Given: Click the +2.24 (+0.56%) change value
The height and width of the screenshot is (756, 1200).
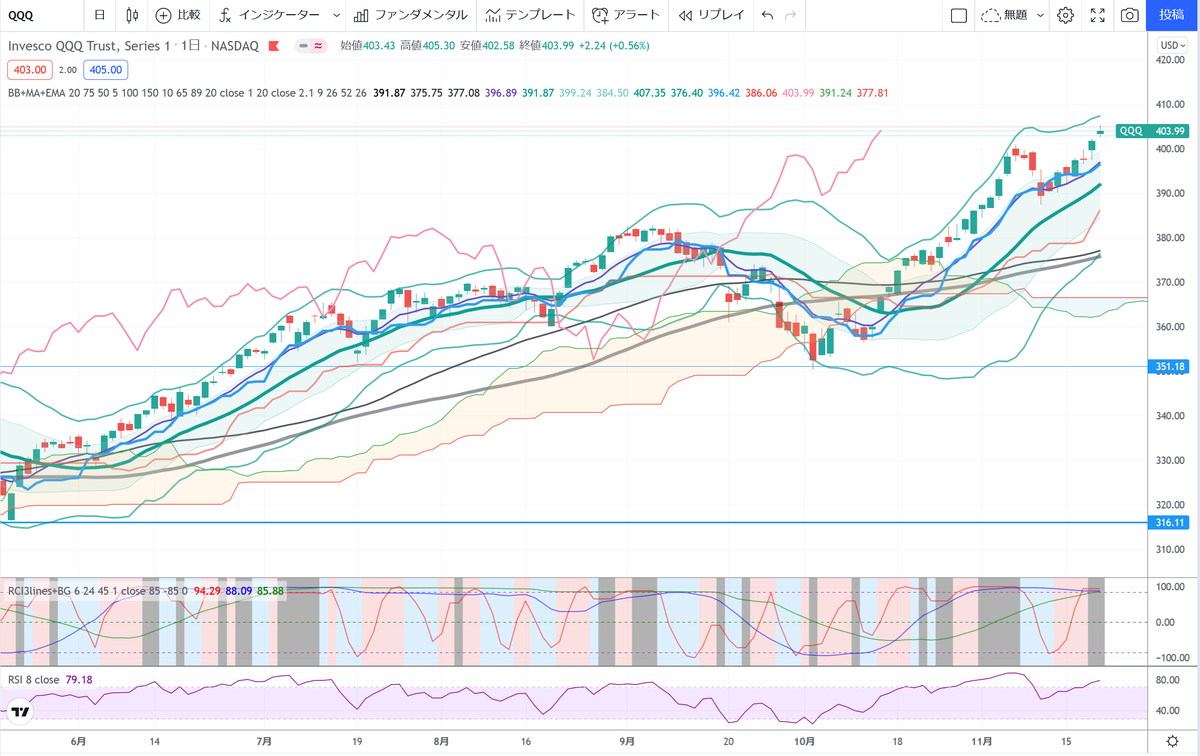Looking at the screenshot, I should point(616,45).
